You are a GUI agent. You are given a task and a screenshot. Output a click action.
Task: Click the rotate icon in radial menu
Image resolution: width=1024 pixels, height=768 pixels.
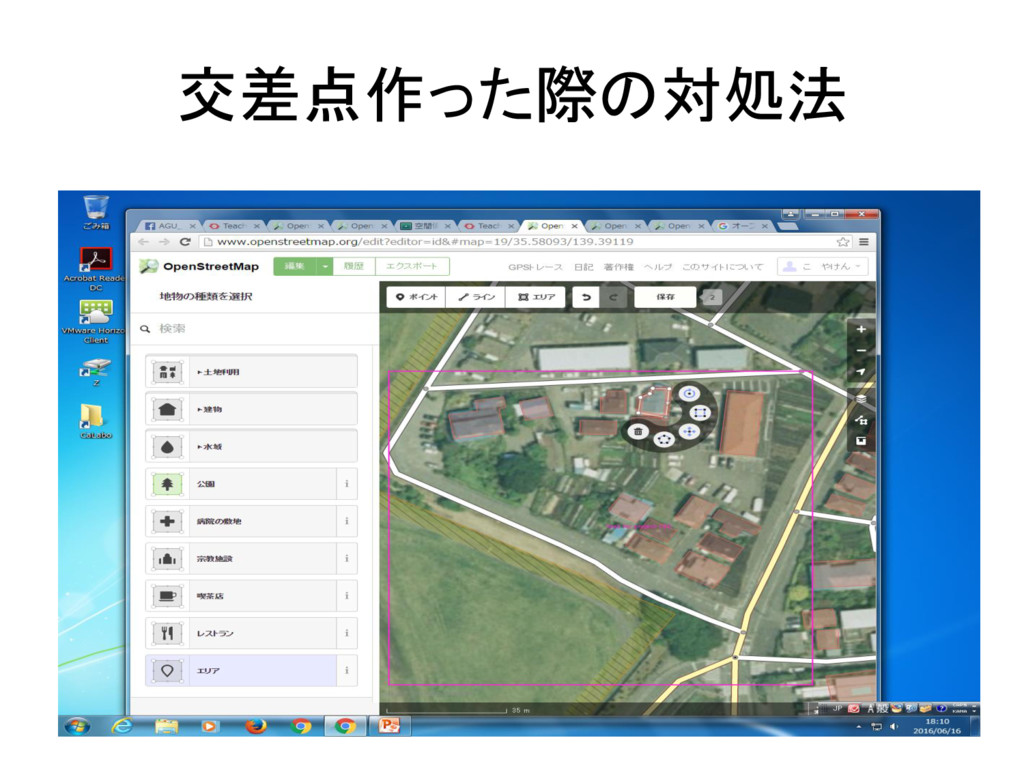688,394
